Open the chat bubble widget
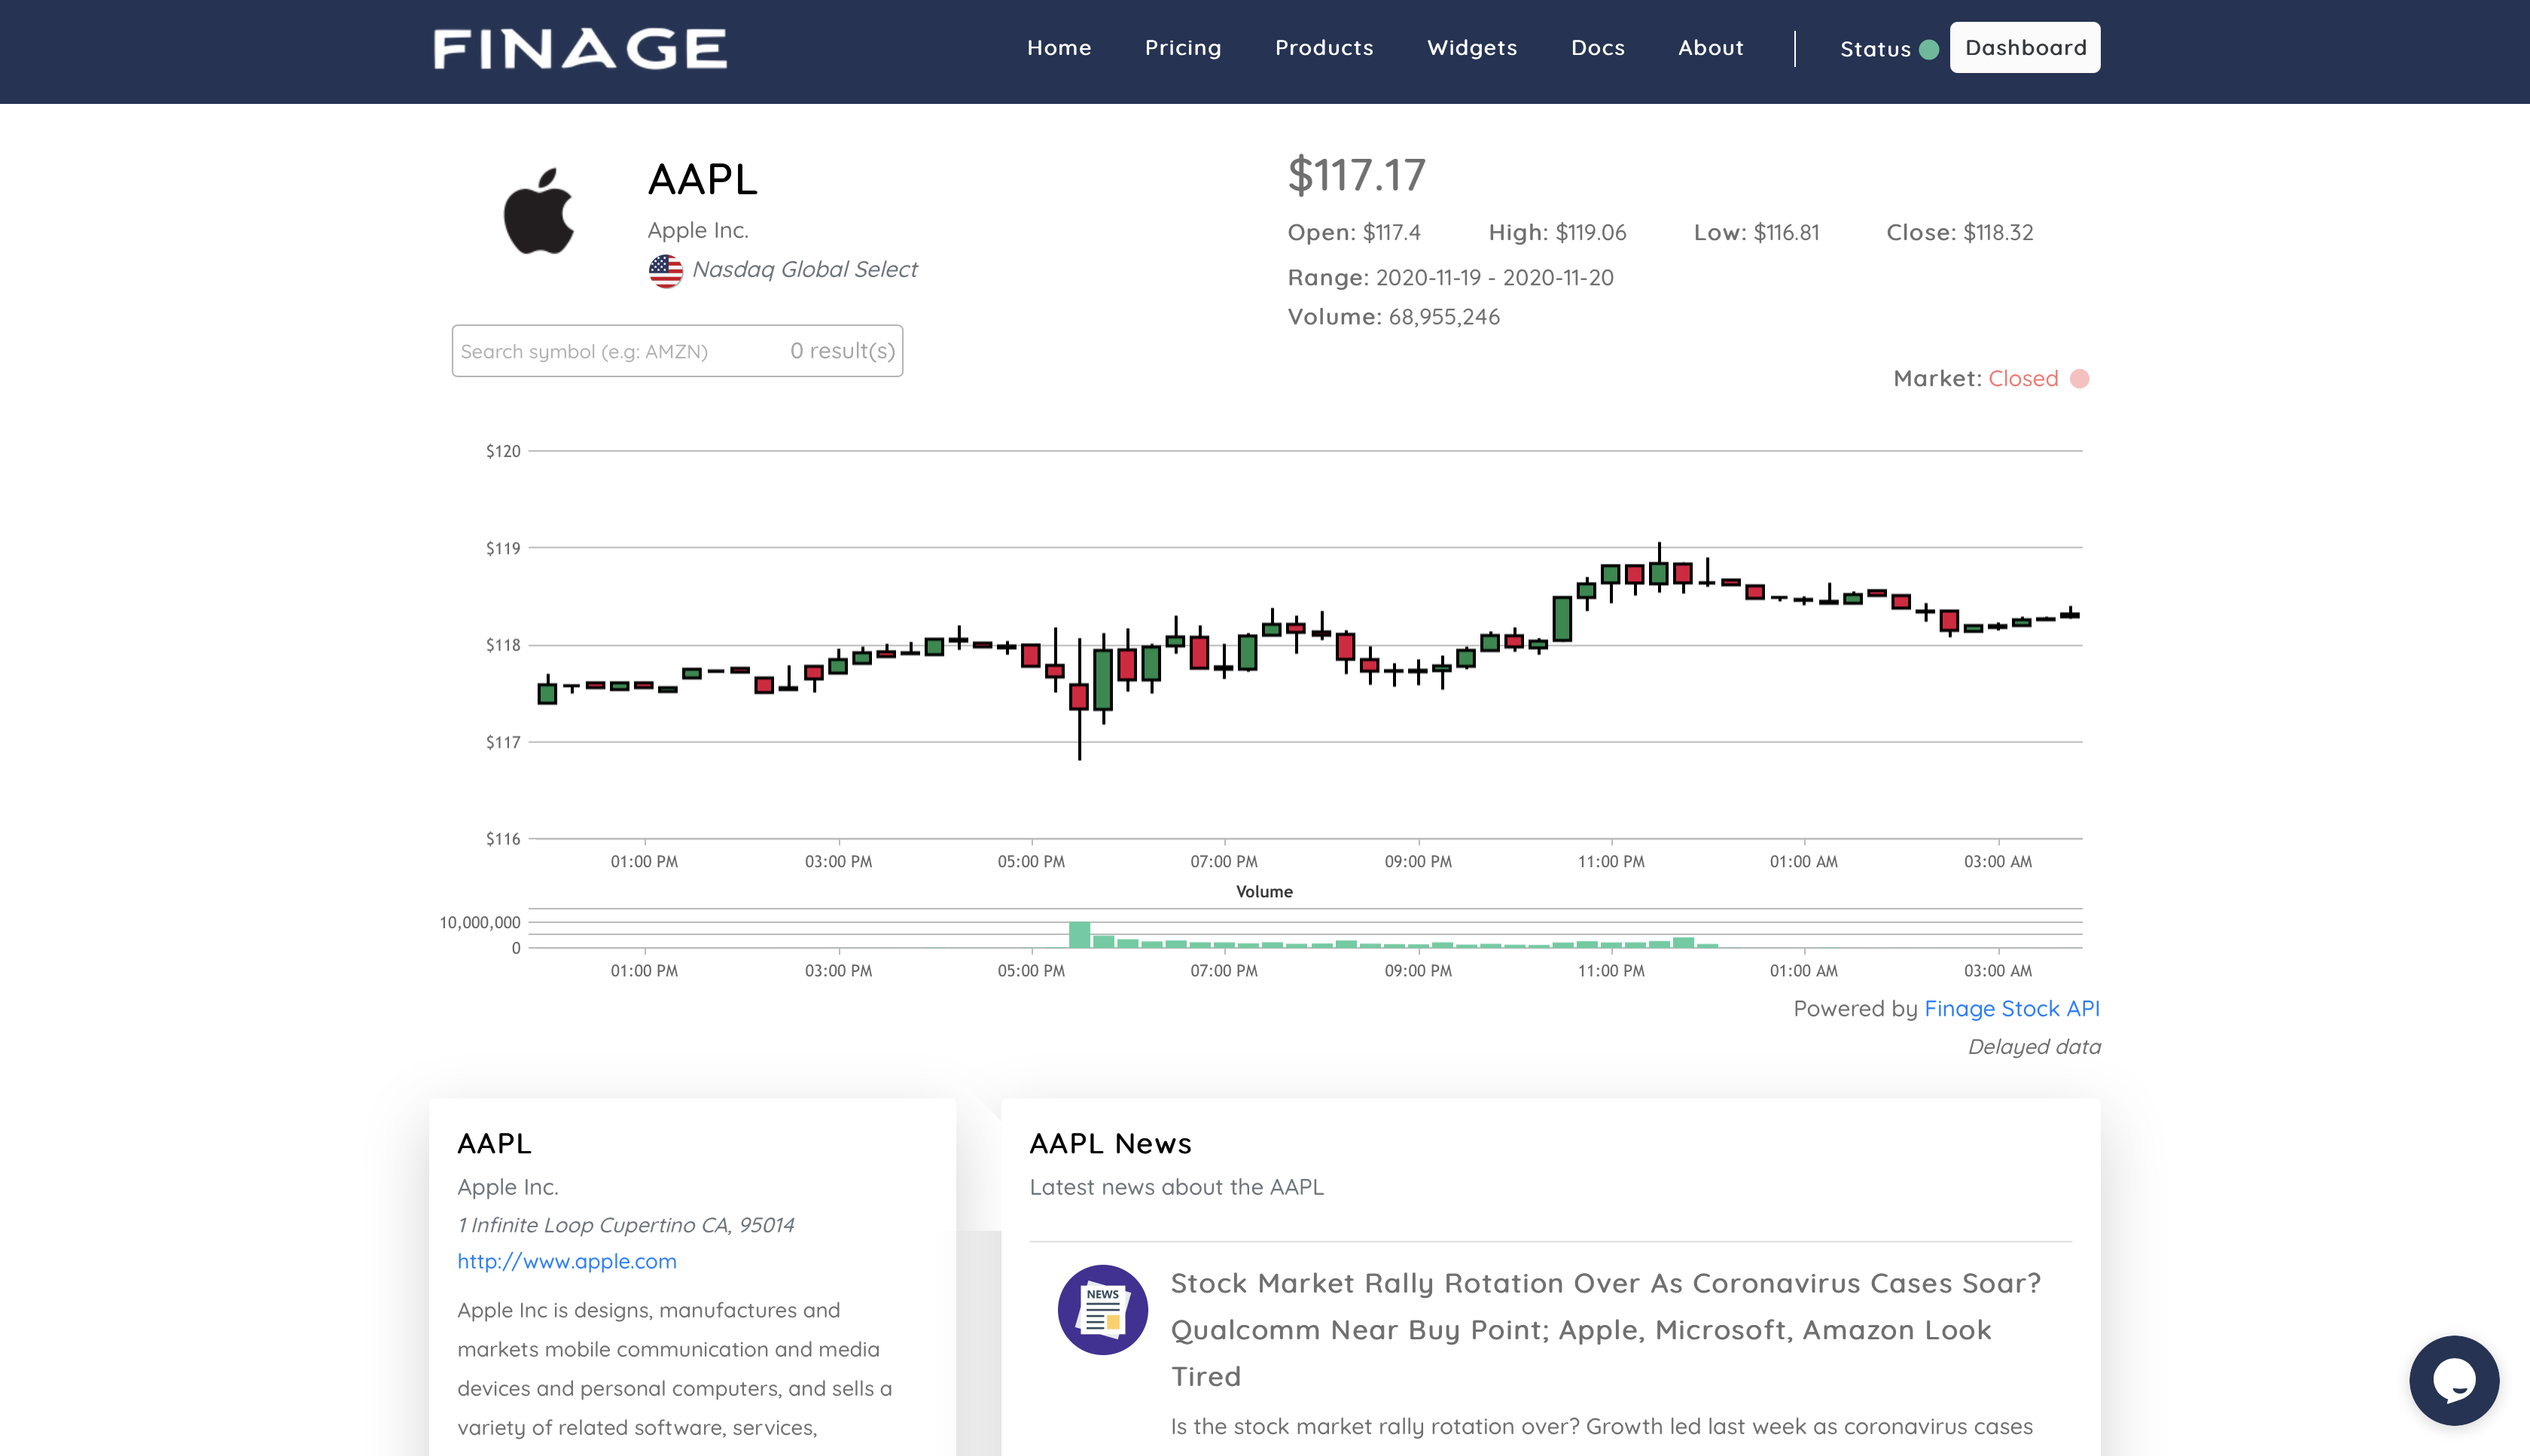The height and width of the screenshot is (1456, 2530). tap(2453, 1380)
